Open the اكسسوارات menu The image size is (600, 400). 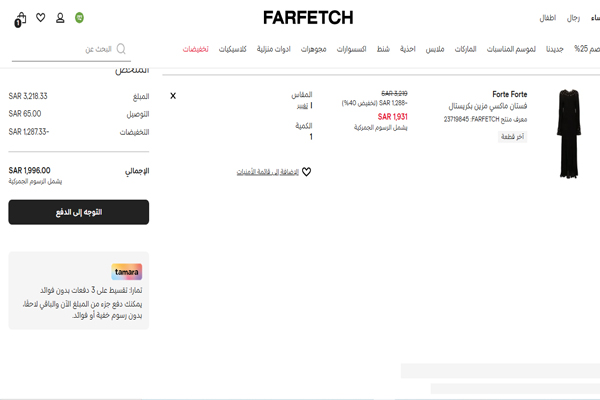tap(351, 49)
